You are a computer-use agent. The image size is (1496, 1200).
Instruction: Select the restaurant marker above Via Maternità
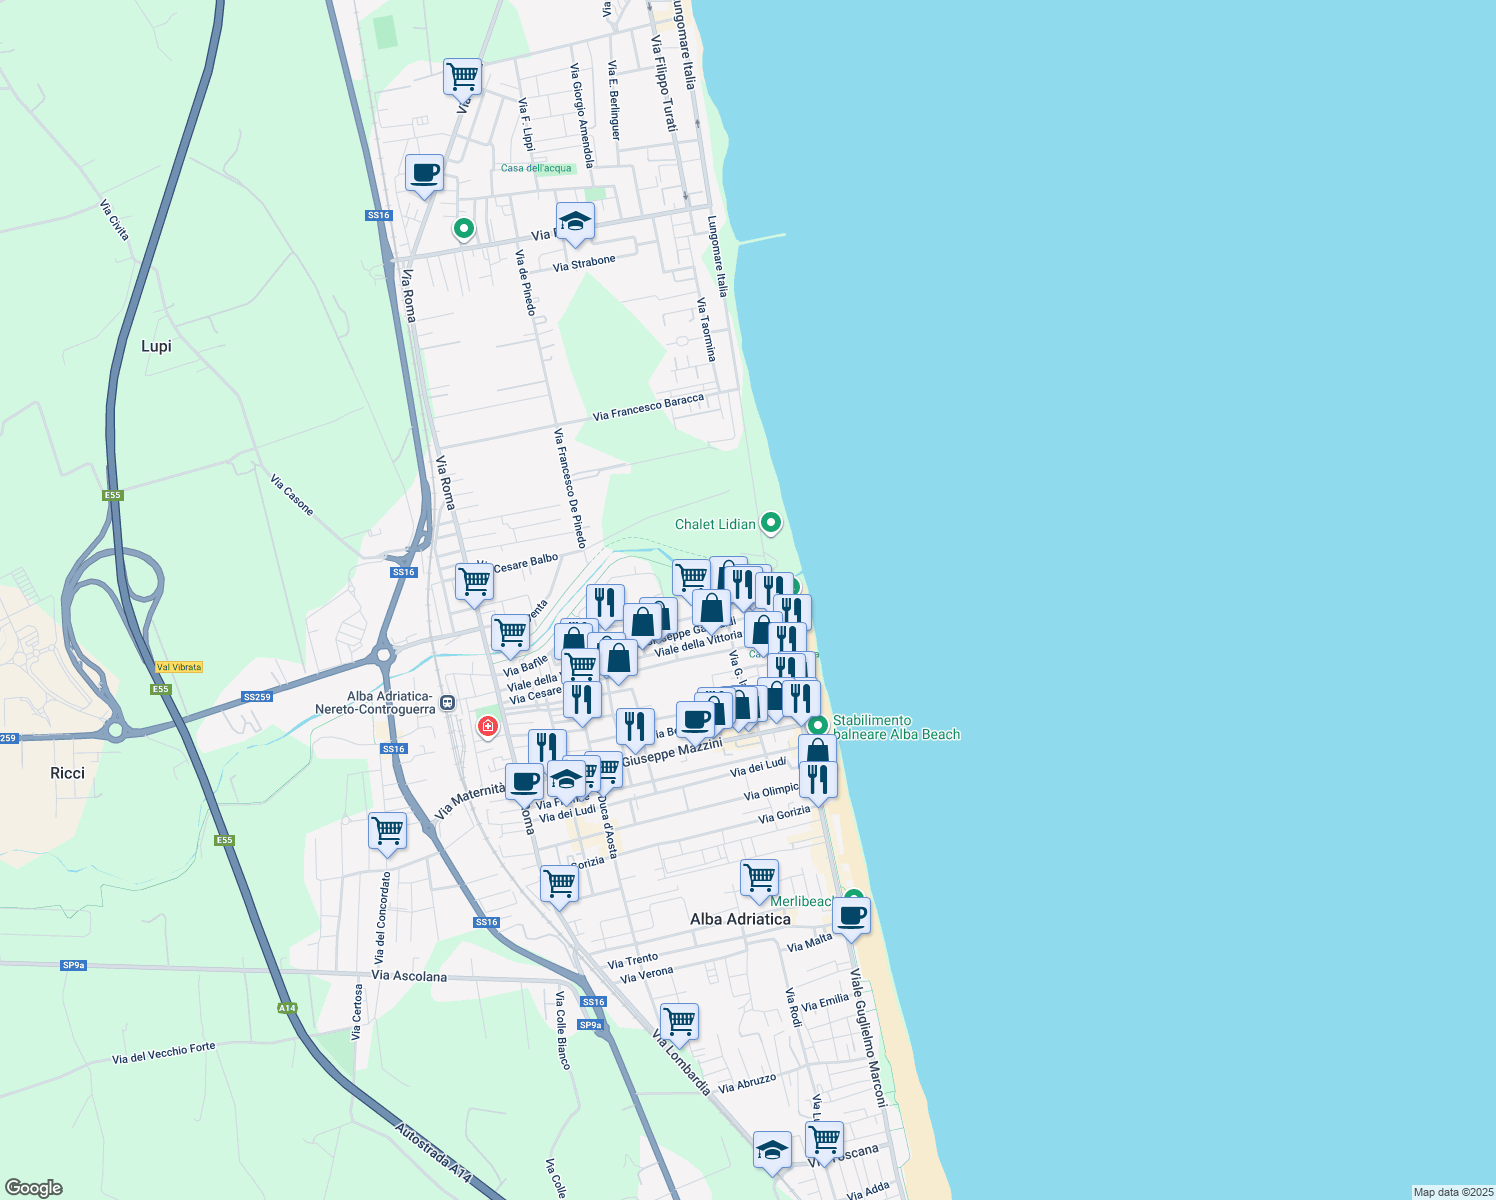[547, 749]
